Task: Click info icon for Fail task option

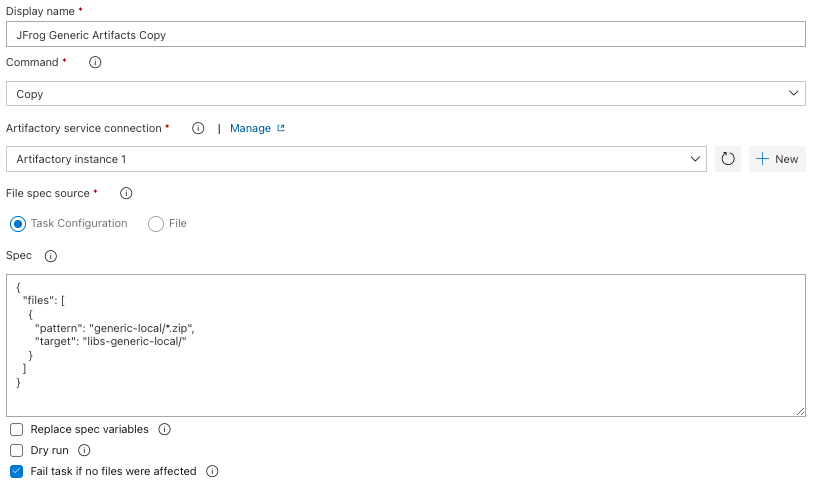Action: (212, 472)
